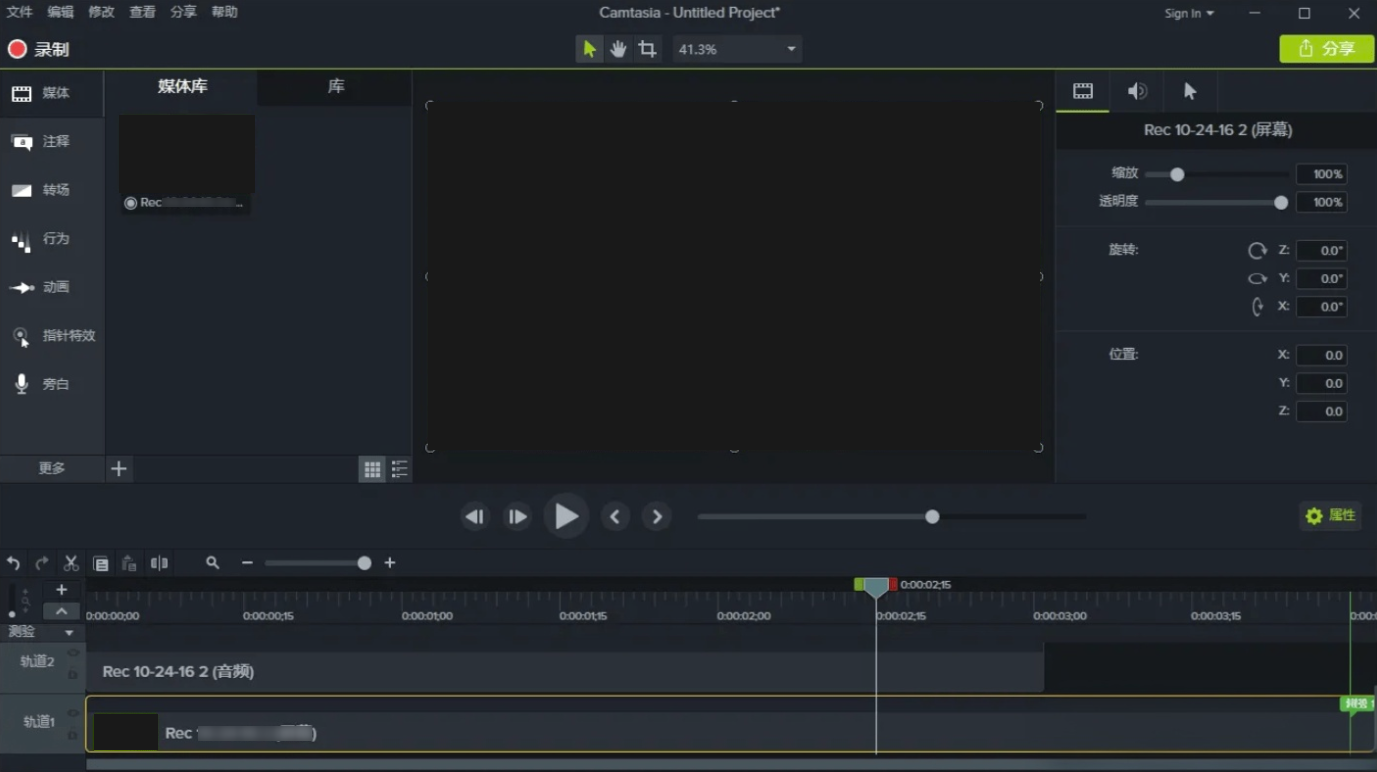
Task: Open the 修改 menu
Action: click(101, 12)
